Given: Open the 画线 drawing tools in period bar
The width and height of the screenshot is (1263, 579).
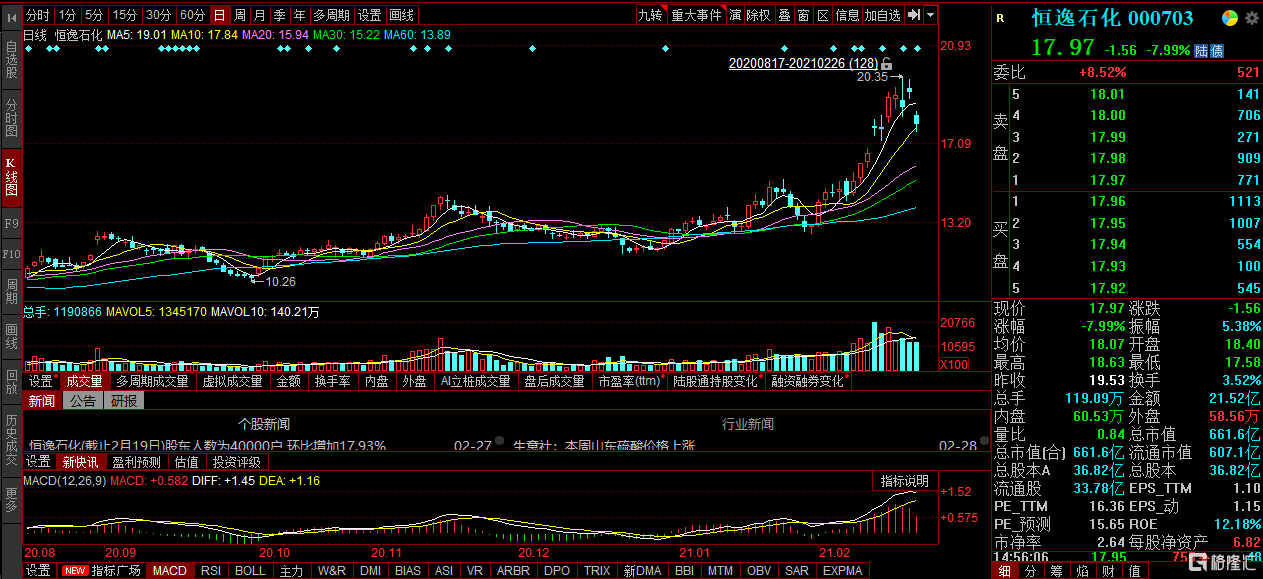Looking at the screenshot, I should point(402,15).
